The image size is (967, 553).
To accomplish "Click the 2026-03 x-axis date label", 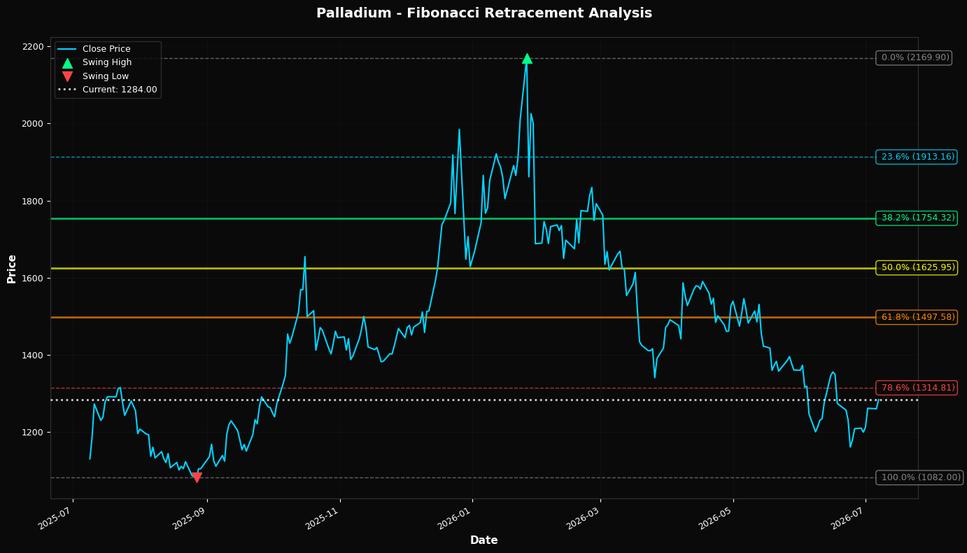I will 583,517.
